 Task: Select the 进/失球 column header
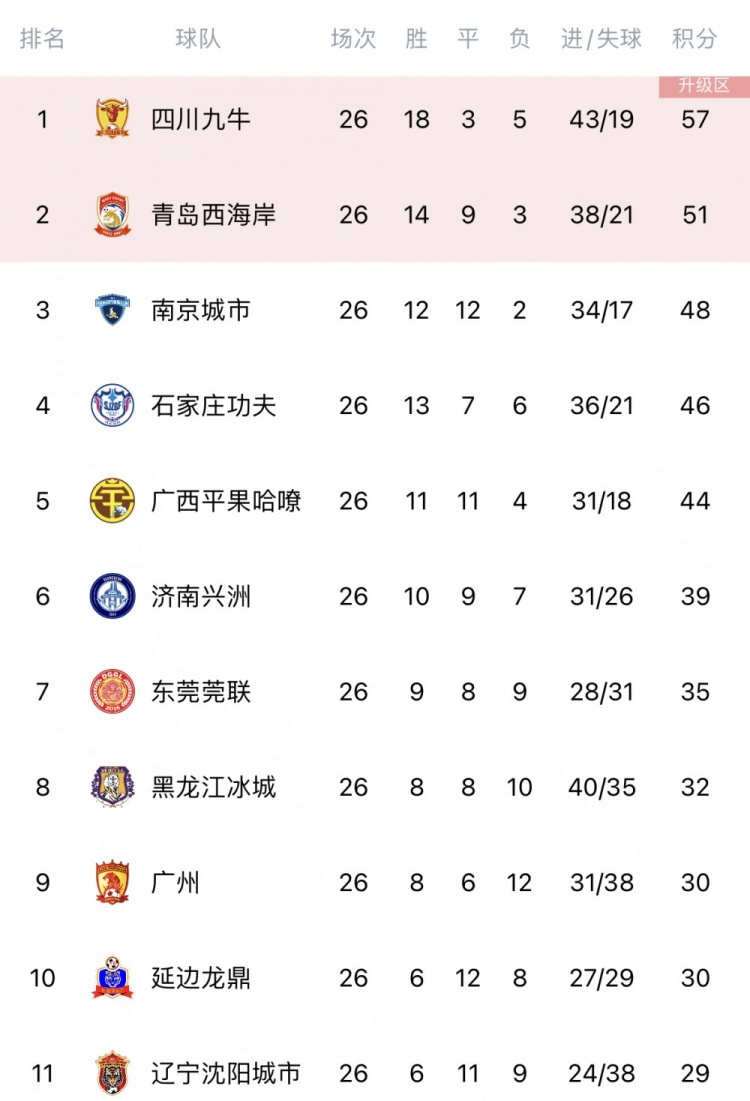click(601, 38)
